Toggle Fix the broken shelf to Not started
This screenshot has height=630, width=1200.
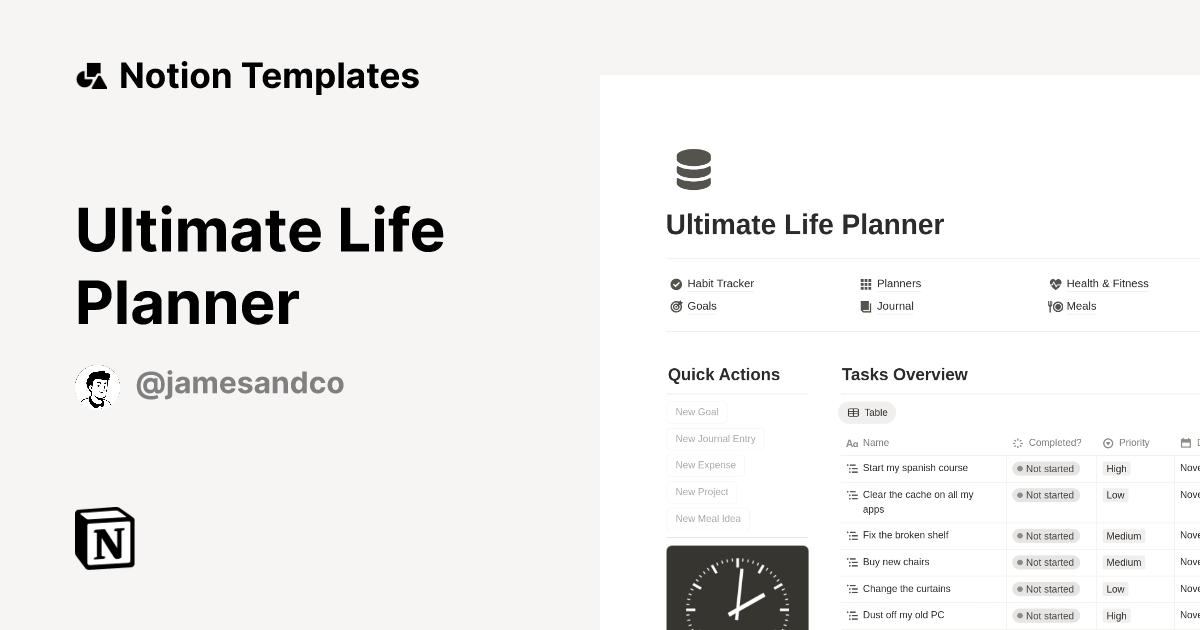[x=1046, y=535]
